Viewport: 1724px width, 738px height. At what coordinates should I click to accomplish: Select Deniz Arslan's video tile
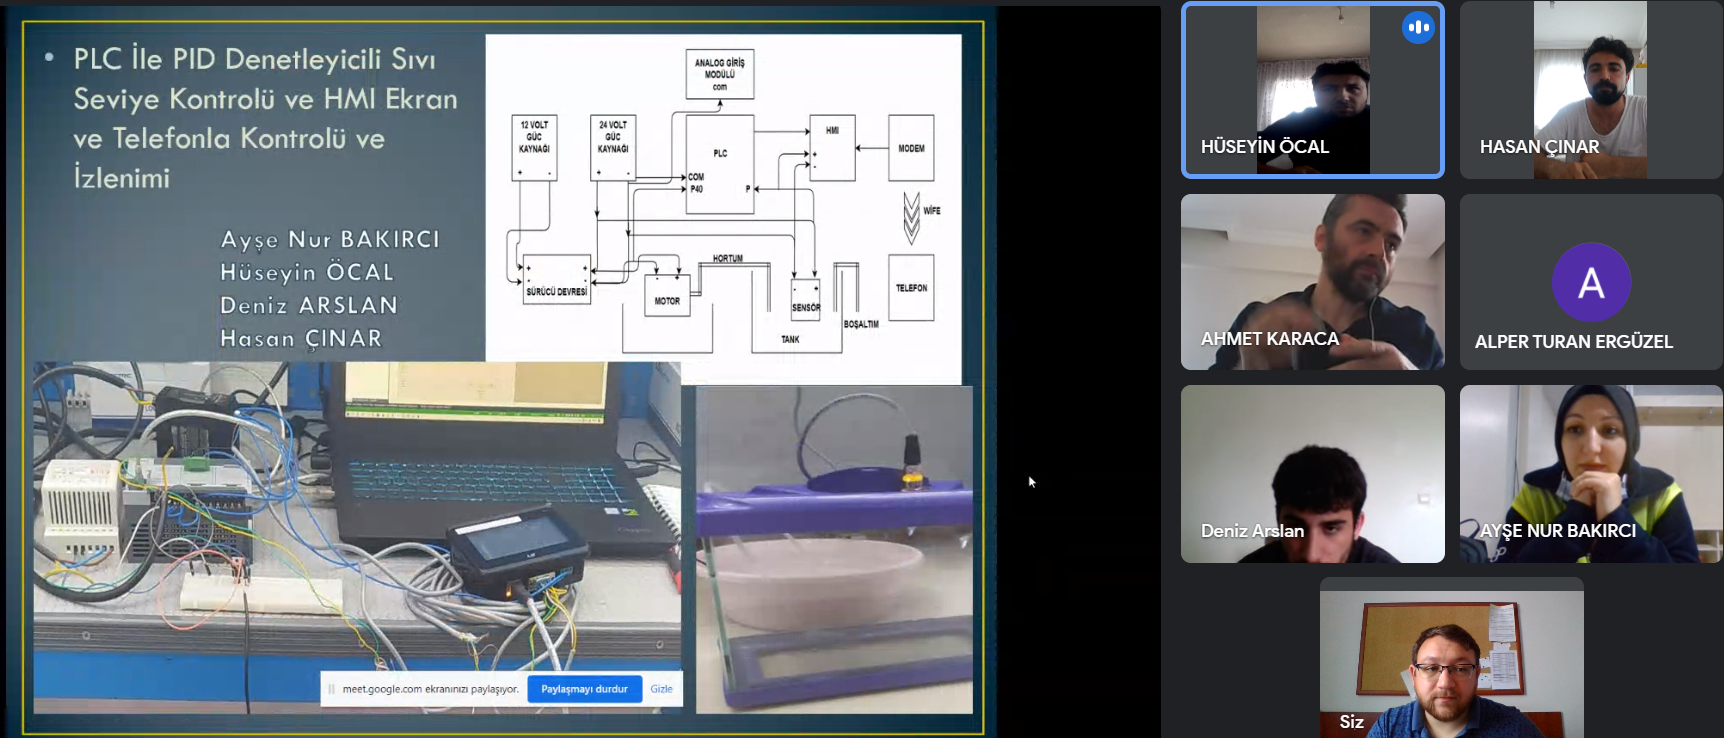(x=1312, y=474)
